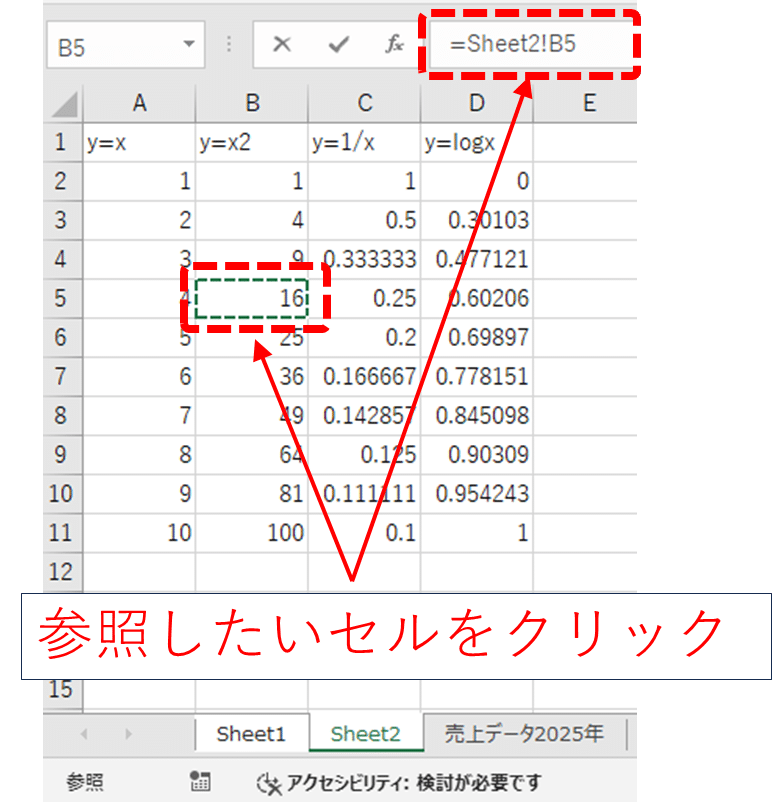Select column D header

tap(476, 102)
